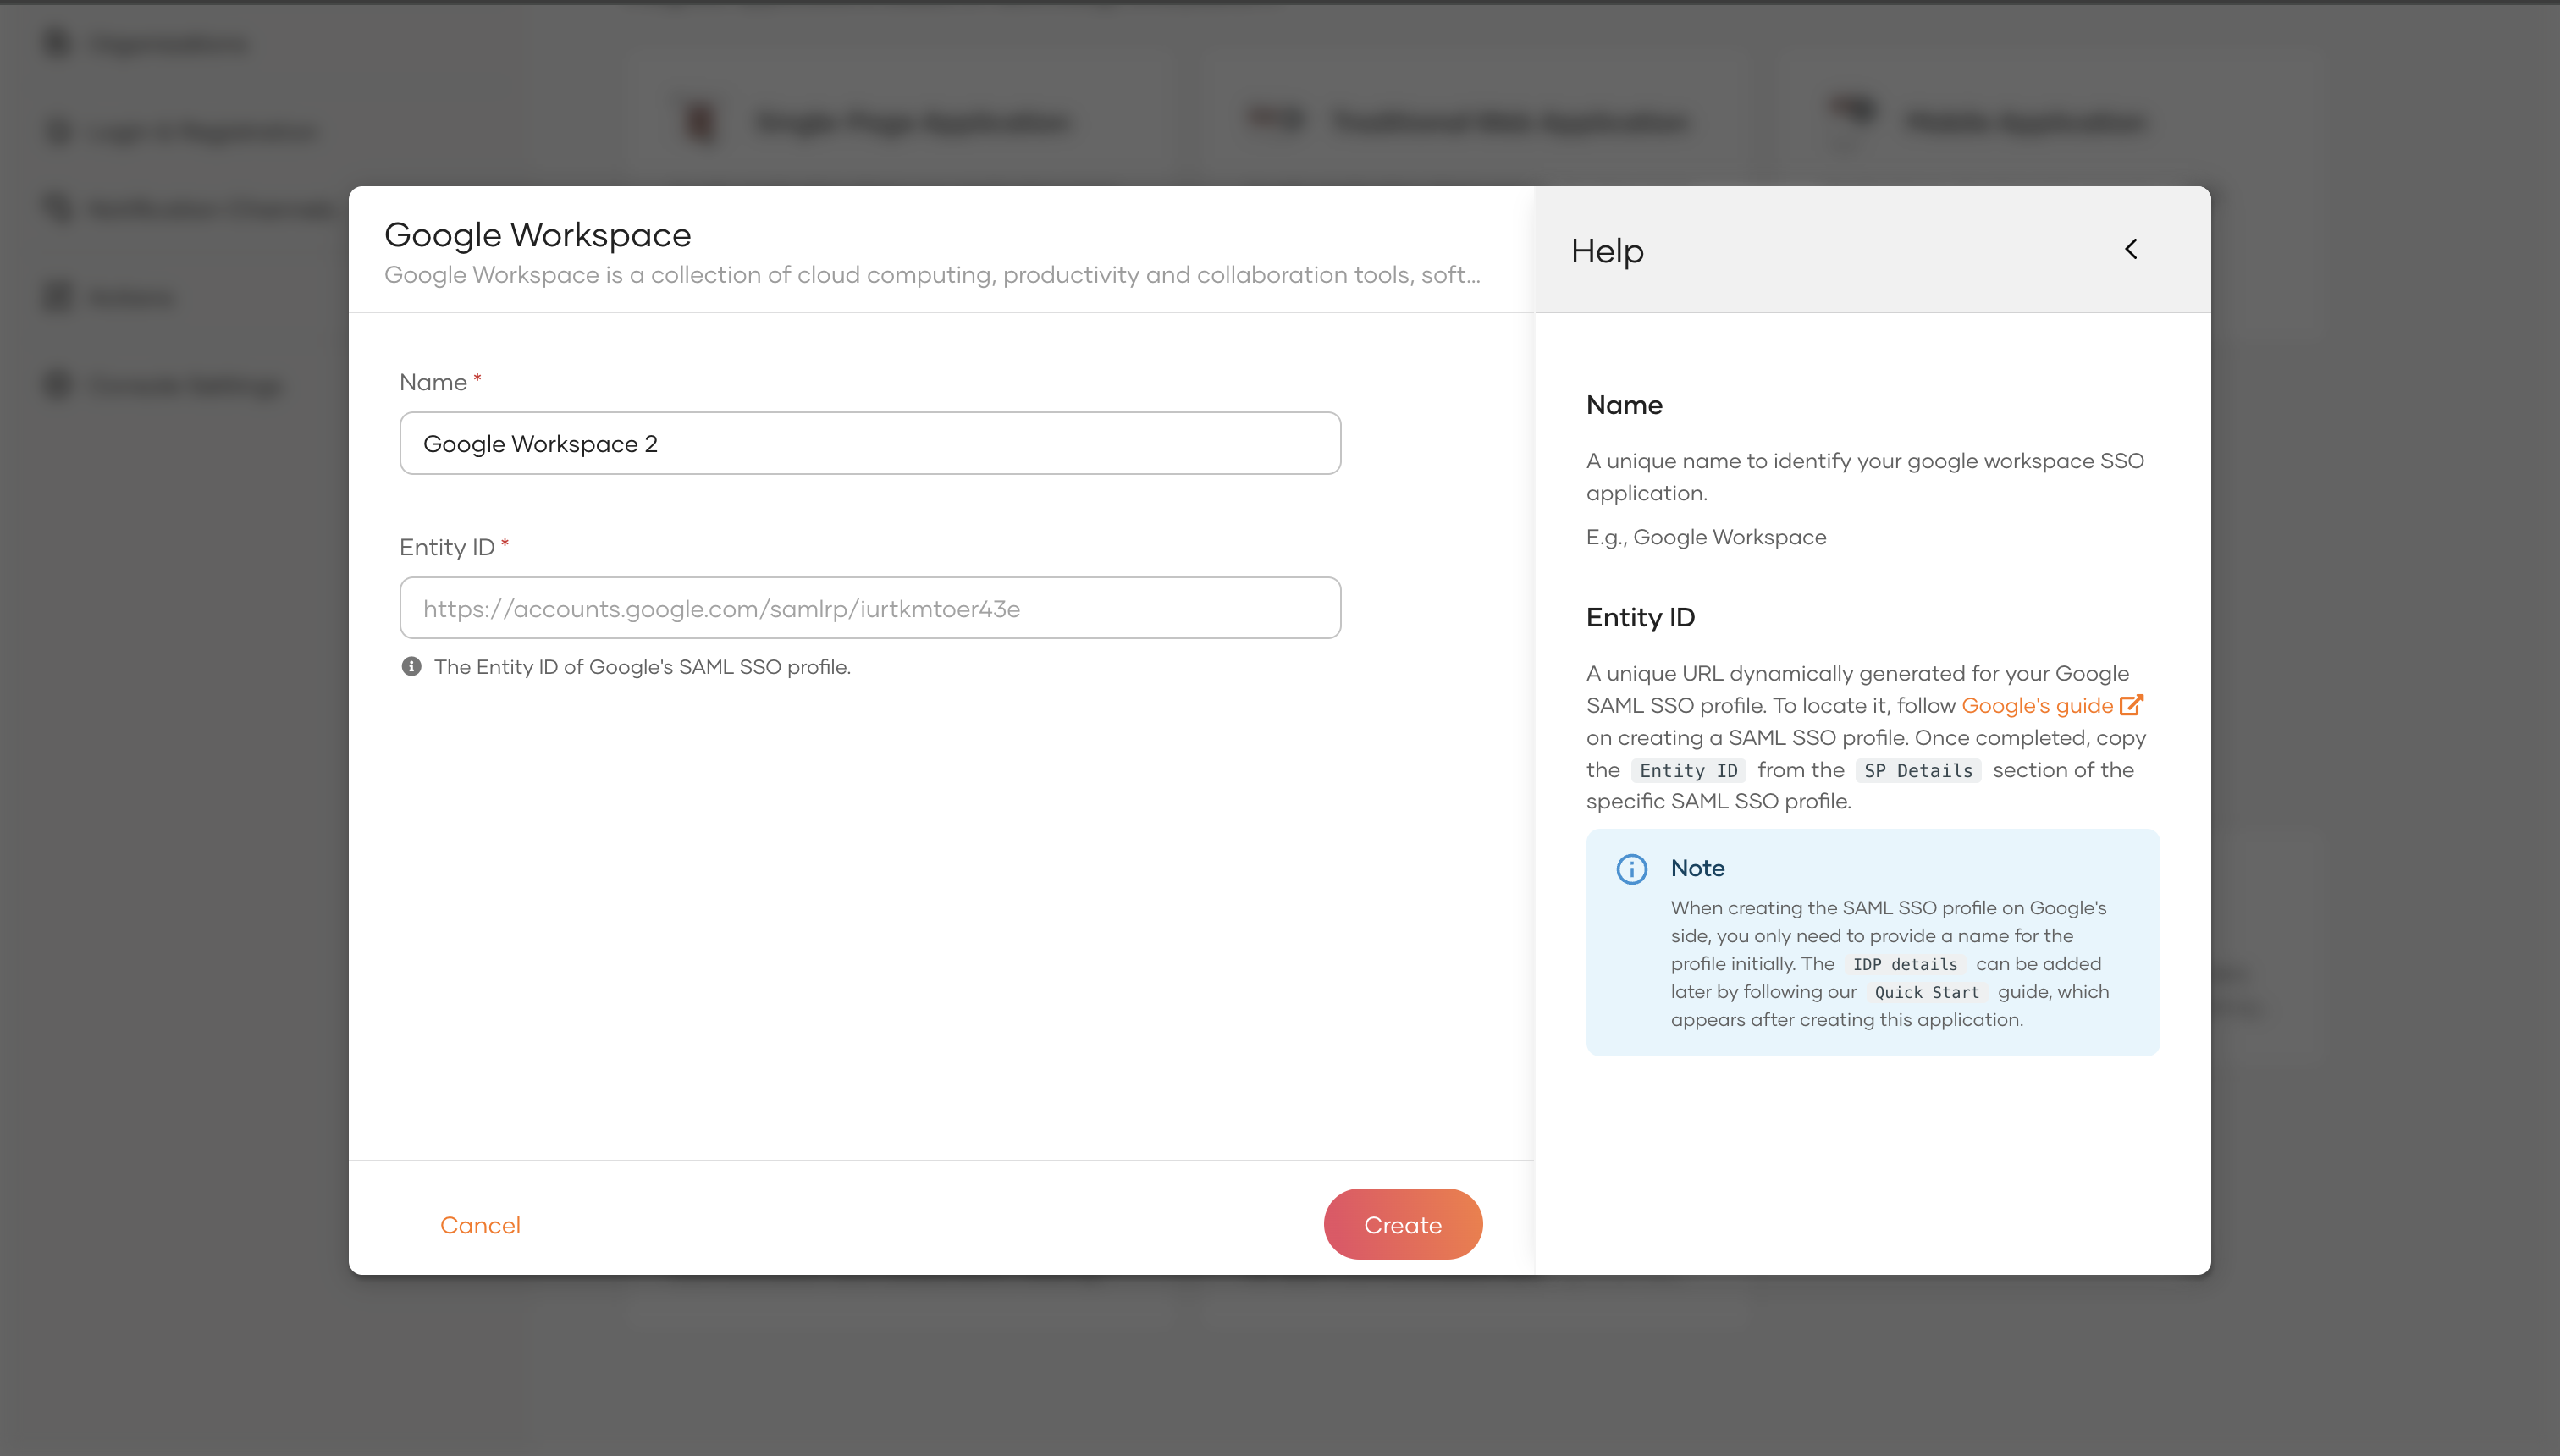The width and height of the screenshot is (2560, 1456).
Task: Click the Traditional Web Application icon
Action: (1273, 119)
